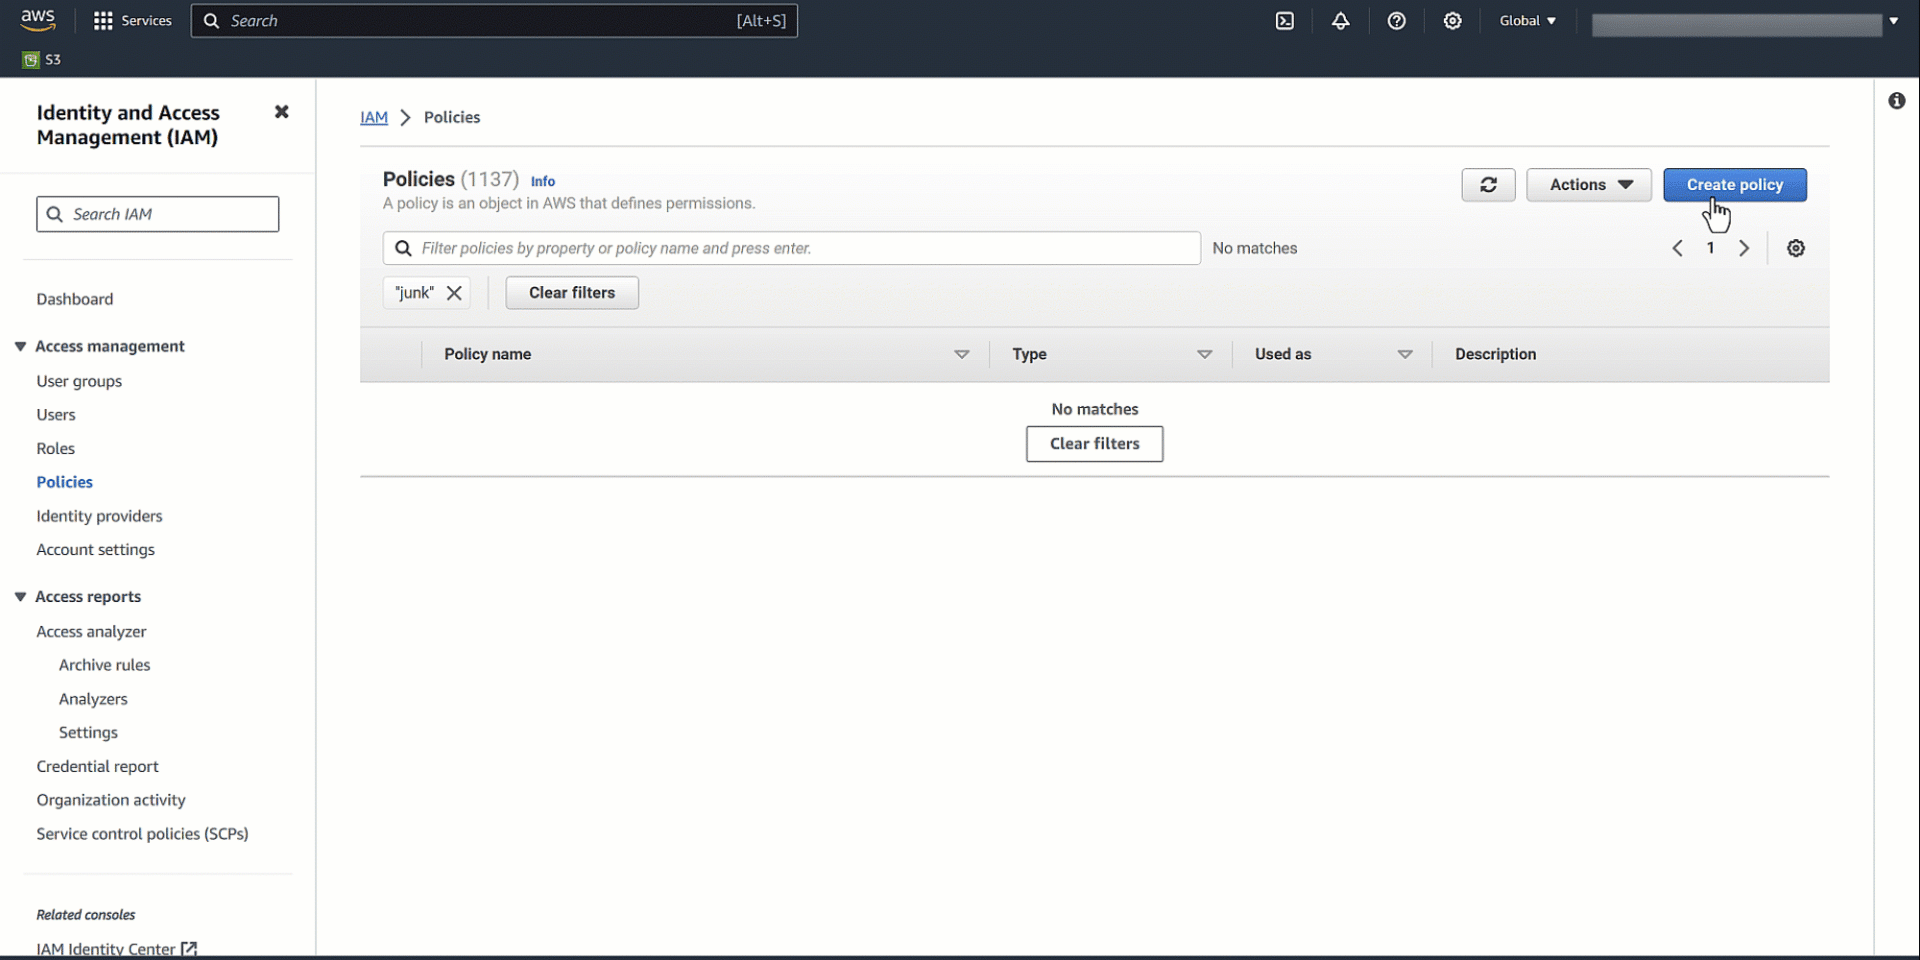Screen dimensions: 1920x960
Task: Collapse the Access reports section
Action: point(20,596)
